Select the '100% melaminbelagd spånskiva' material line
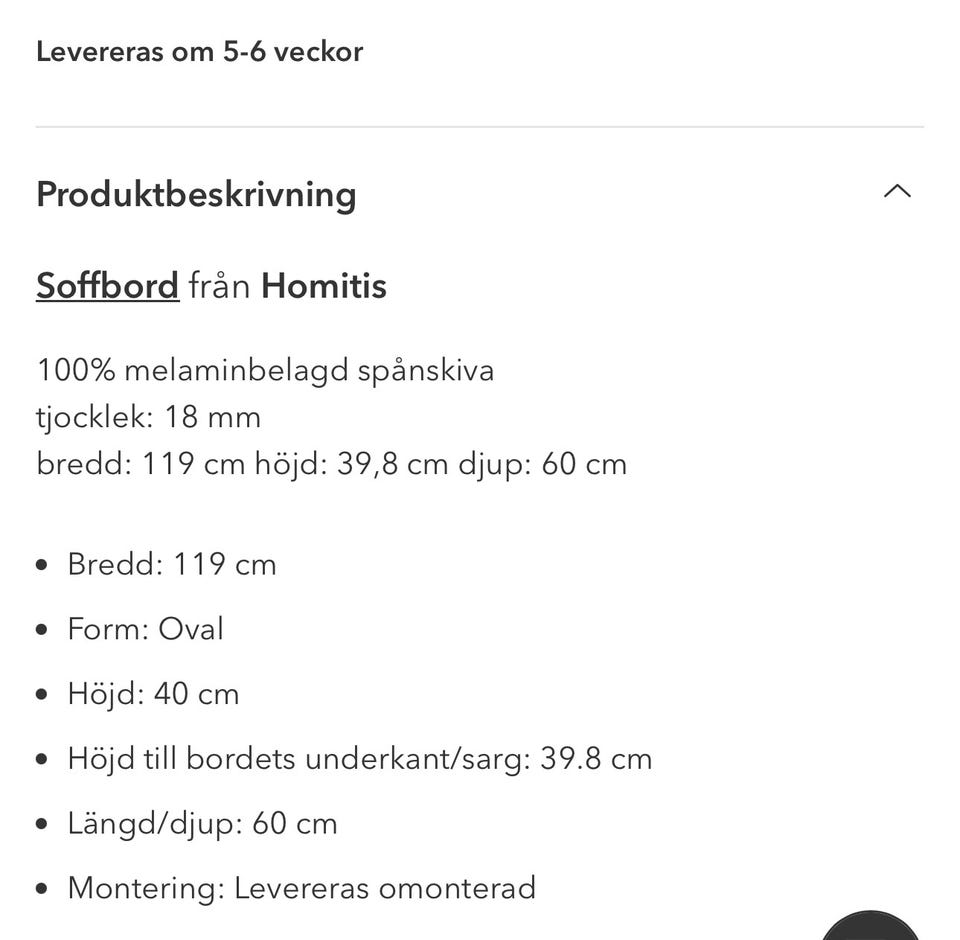The height and width of the screenshot is (940, 960). click(265, 370)
